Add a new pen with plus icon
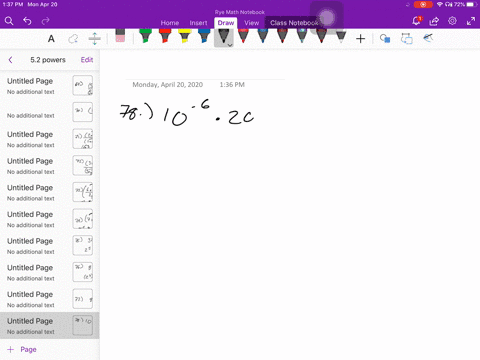The width and height of the screenshot is (480, 360). [x=360, y=39]
